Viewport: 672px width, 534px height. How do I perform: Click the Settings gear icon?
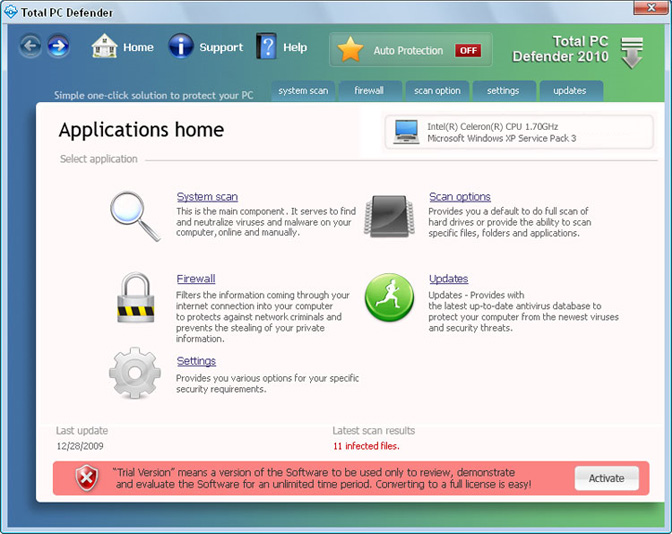135,373
